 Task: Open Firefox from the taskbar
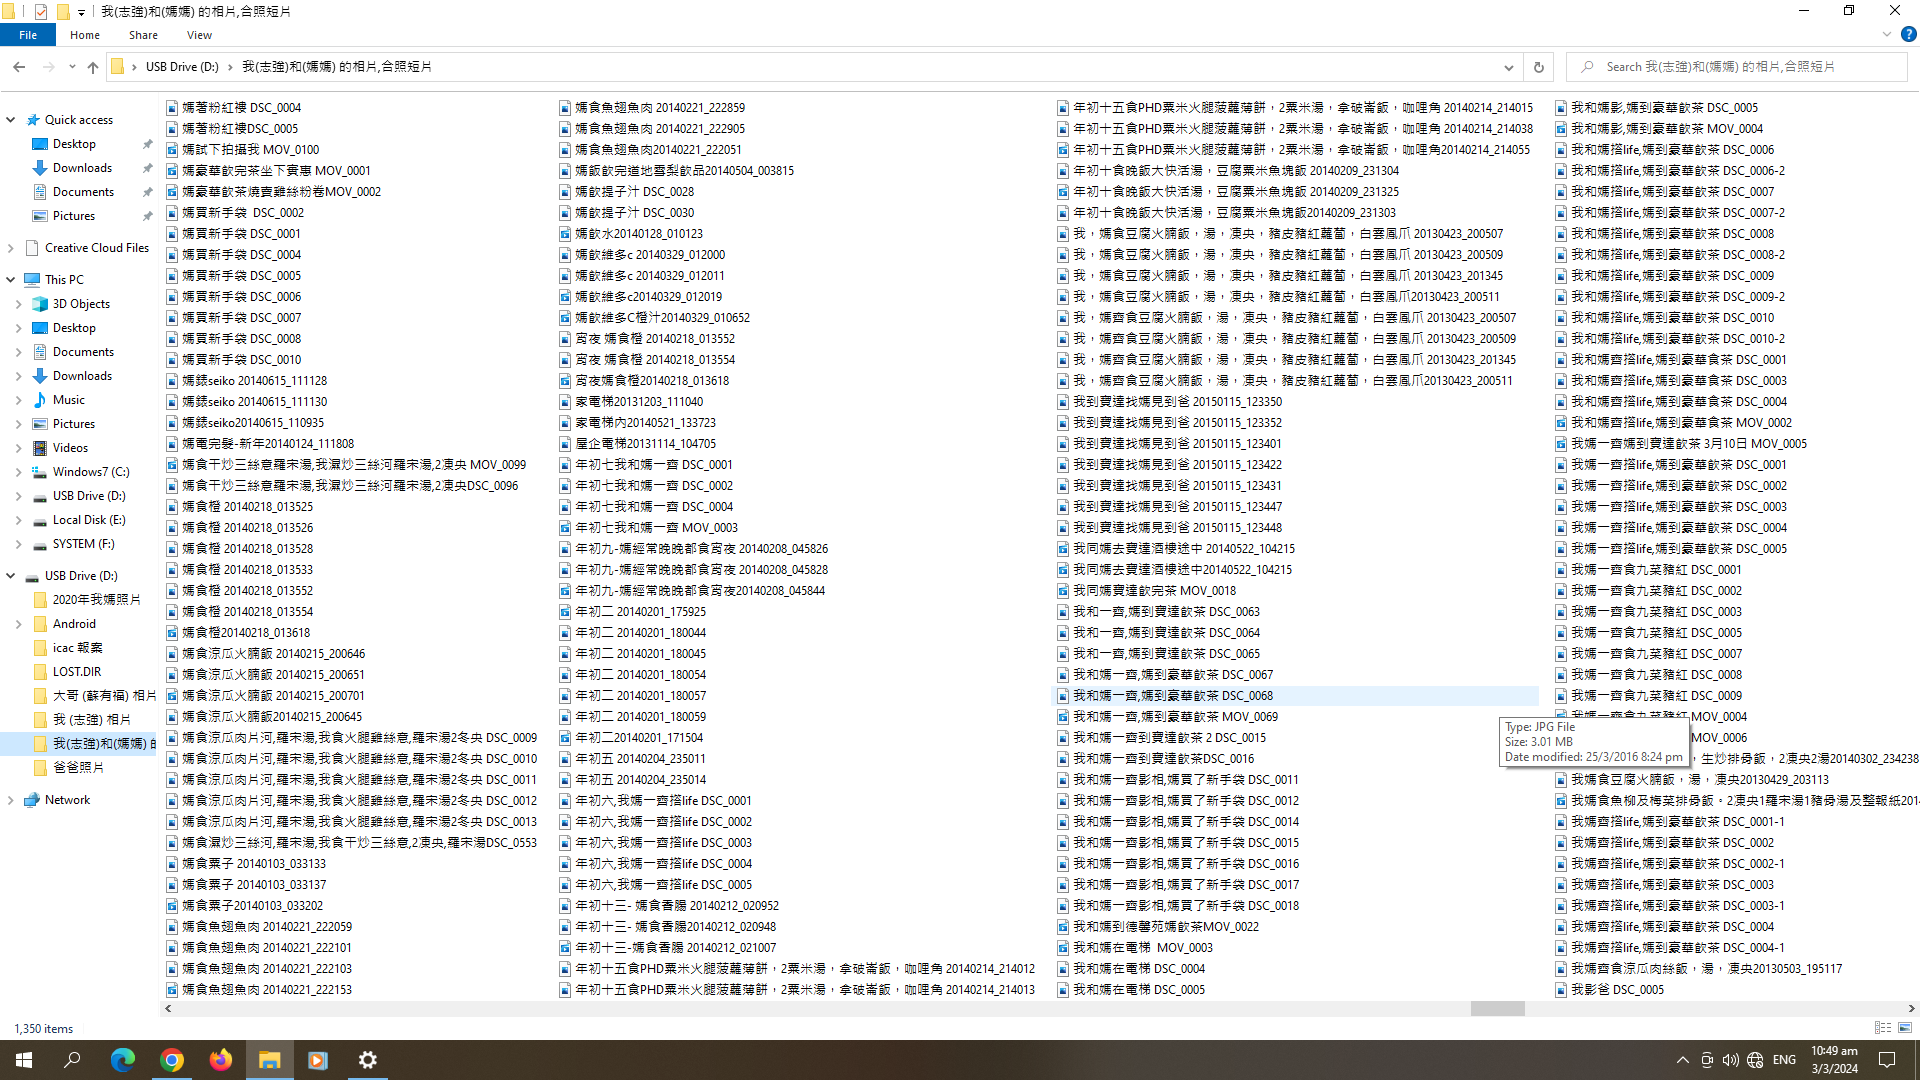(220, 1060)
